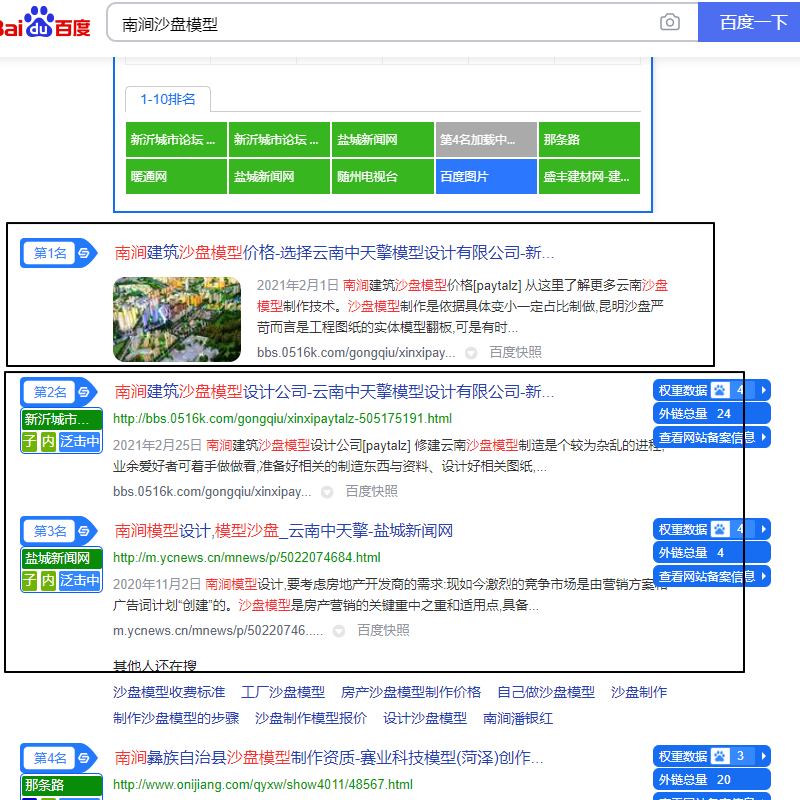Click 外链总量 24 badge
Screen dimensions: 800x800
[x=711, y=414]
